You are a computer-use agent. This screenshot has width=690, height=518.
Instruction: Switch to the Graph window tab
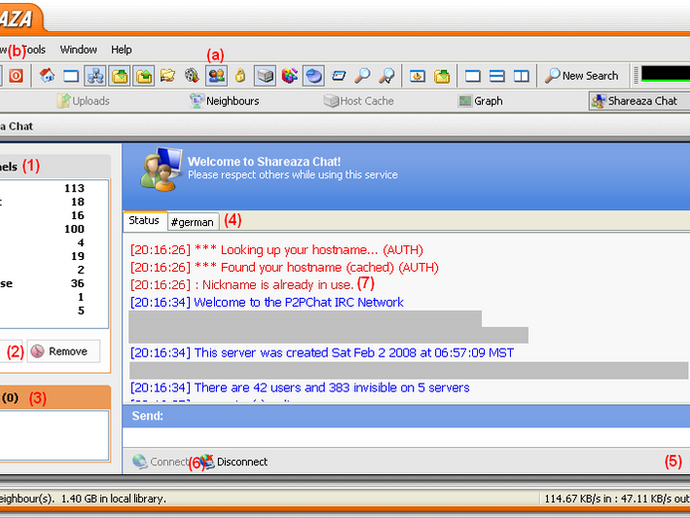(481, 101)
